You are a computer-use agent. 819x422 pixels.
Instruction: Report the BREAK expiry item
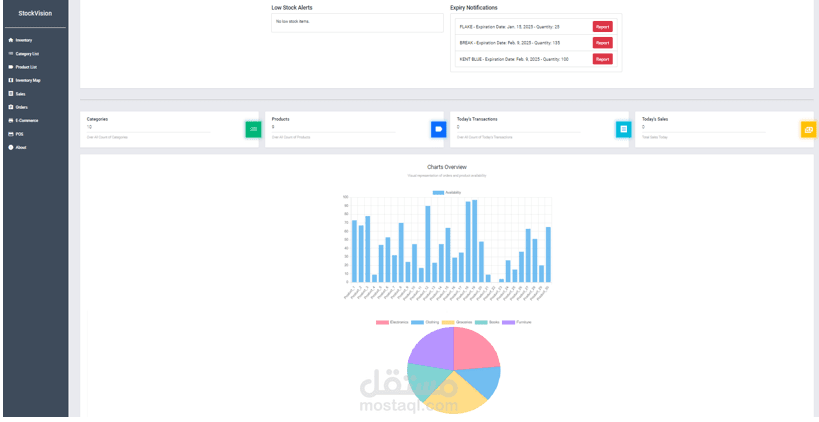click(602, 43)
